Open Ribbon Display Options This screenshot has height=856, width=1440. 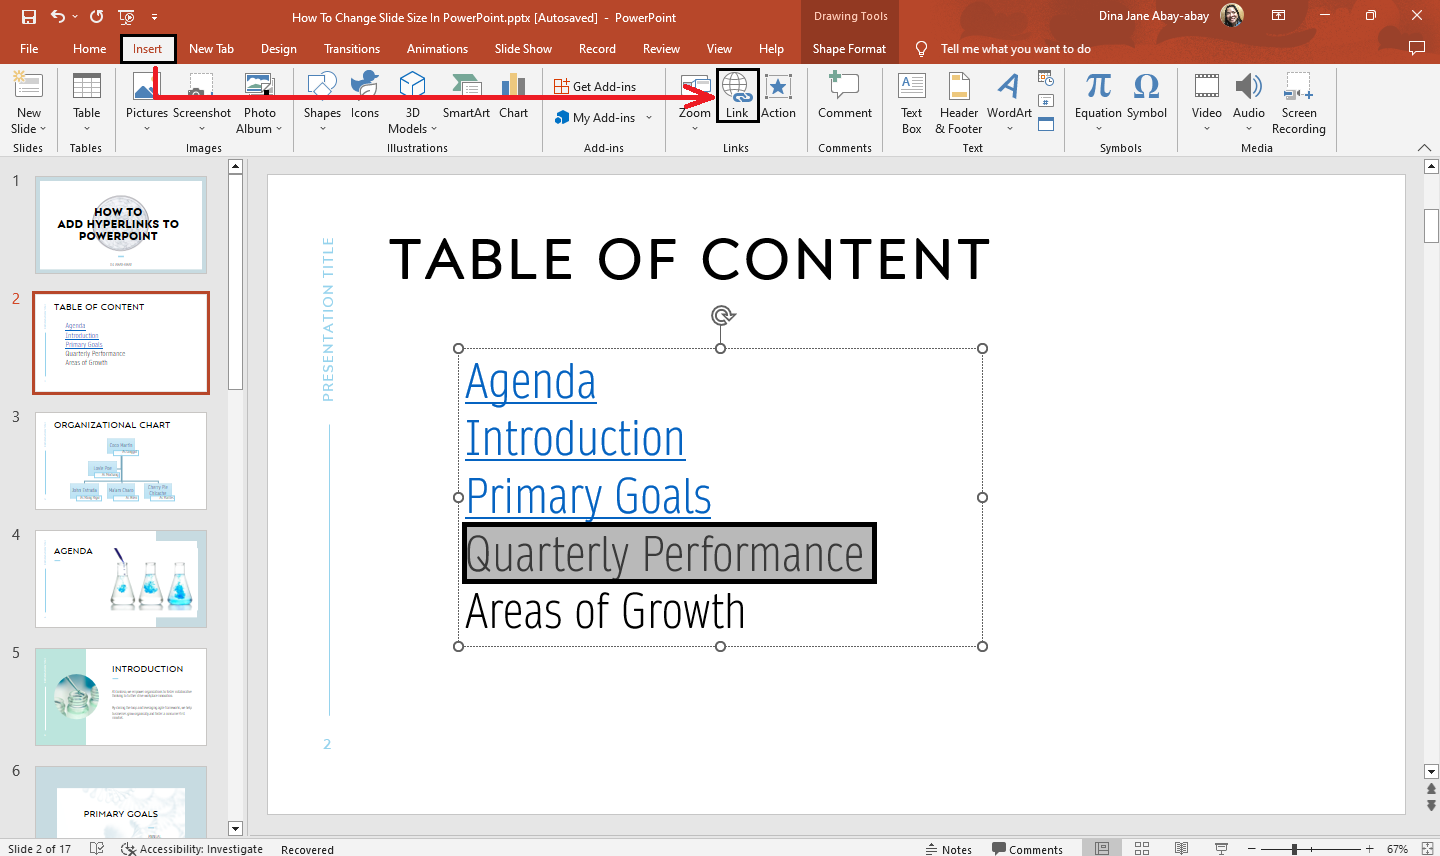point(1279,16)
